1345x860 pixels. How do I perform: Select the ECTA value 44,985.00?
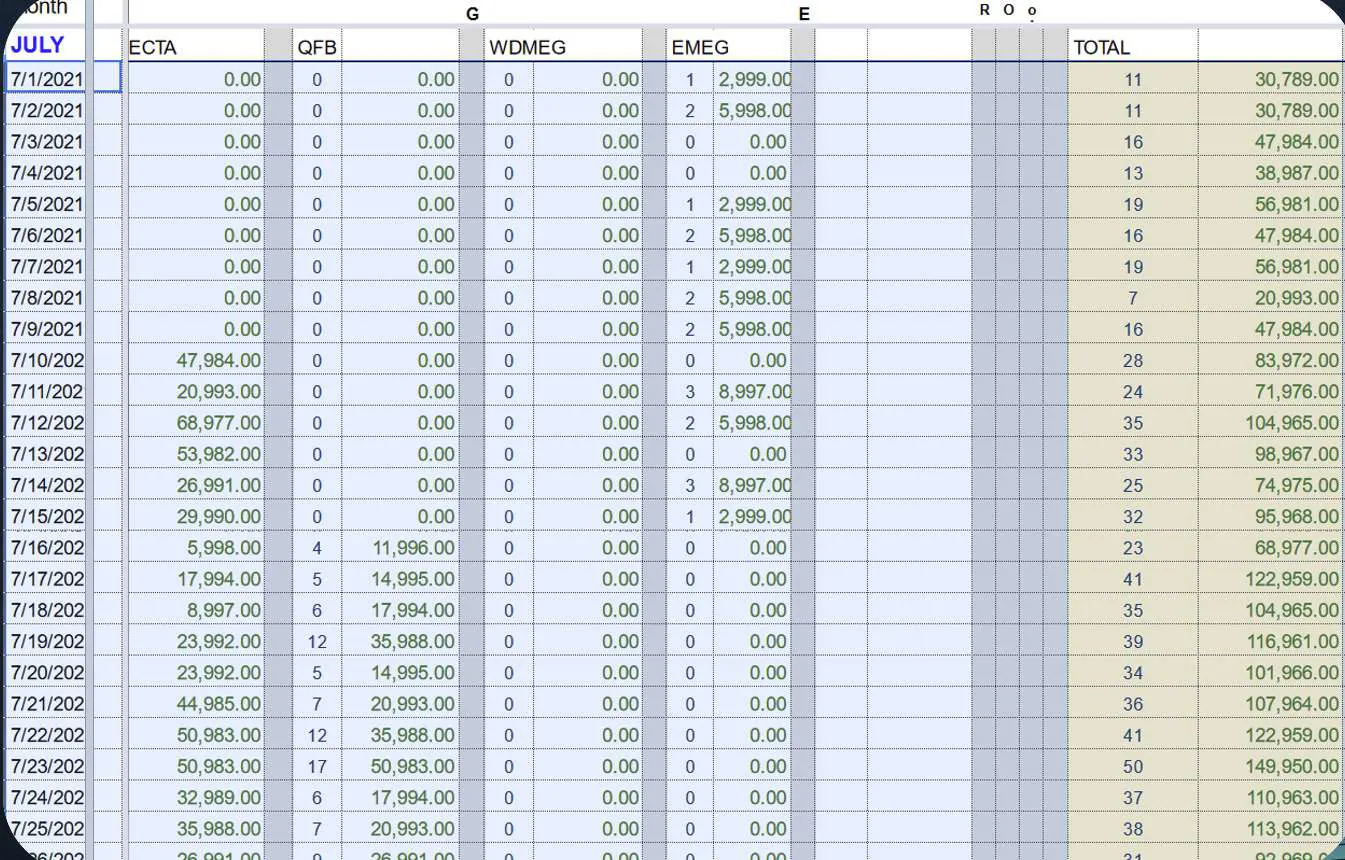196,704
